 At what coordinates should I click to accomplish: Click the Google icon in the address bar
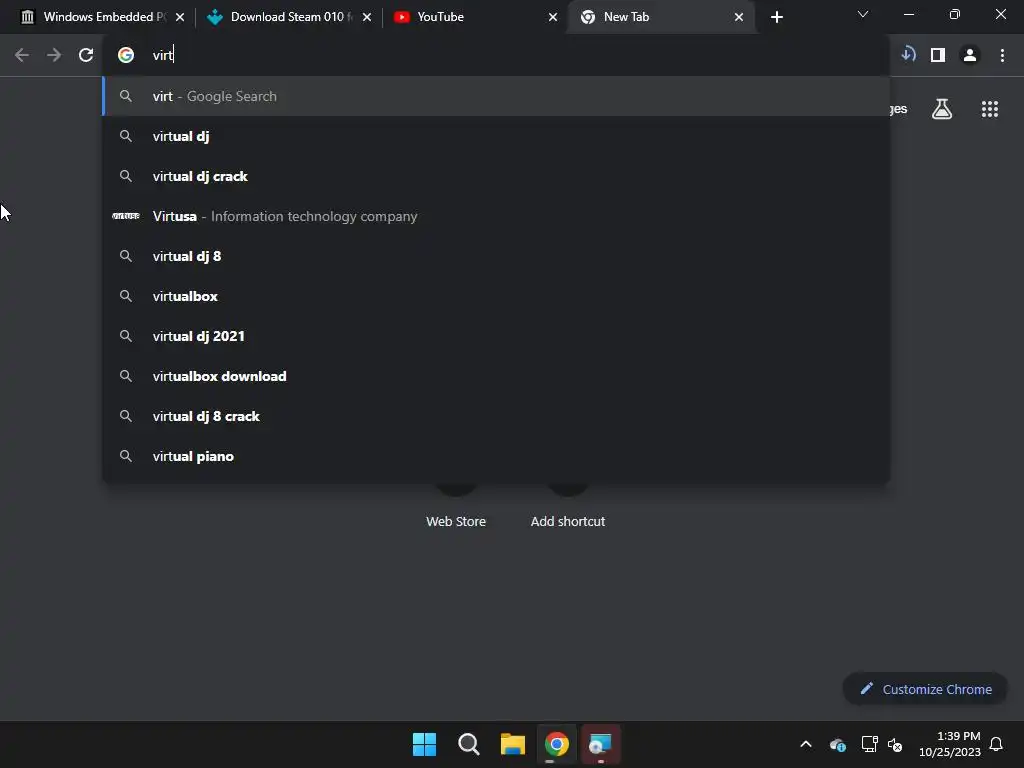coord(125,55)
